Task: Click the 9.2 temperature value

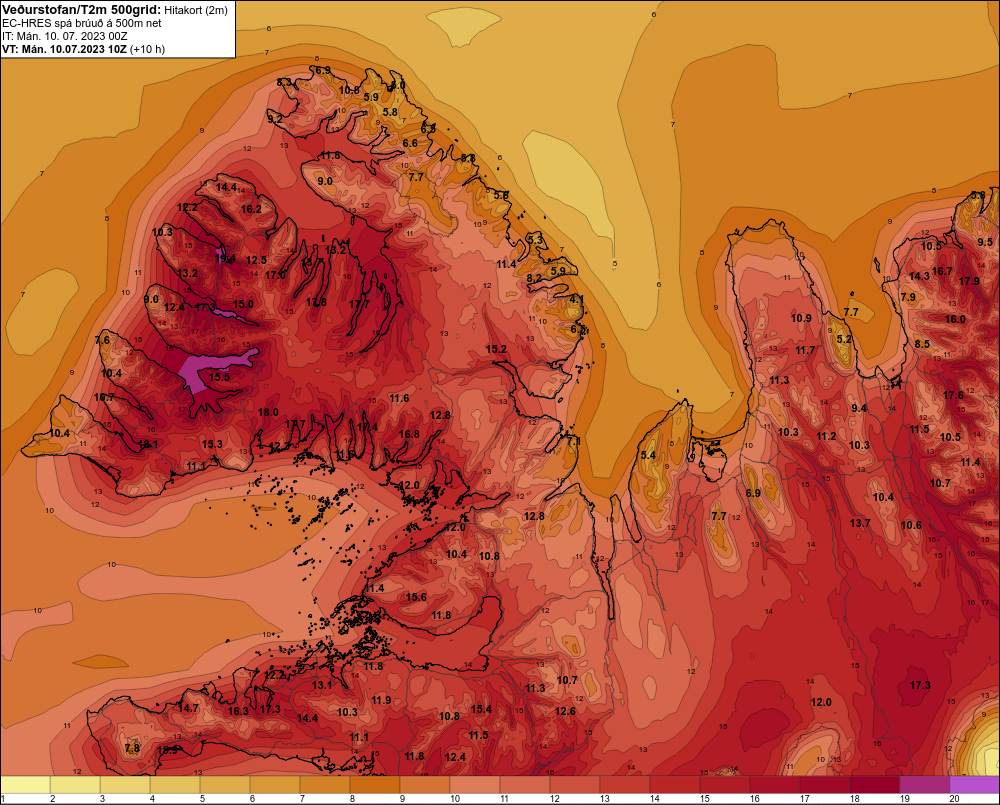Action: coord(274,119)
